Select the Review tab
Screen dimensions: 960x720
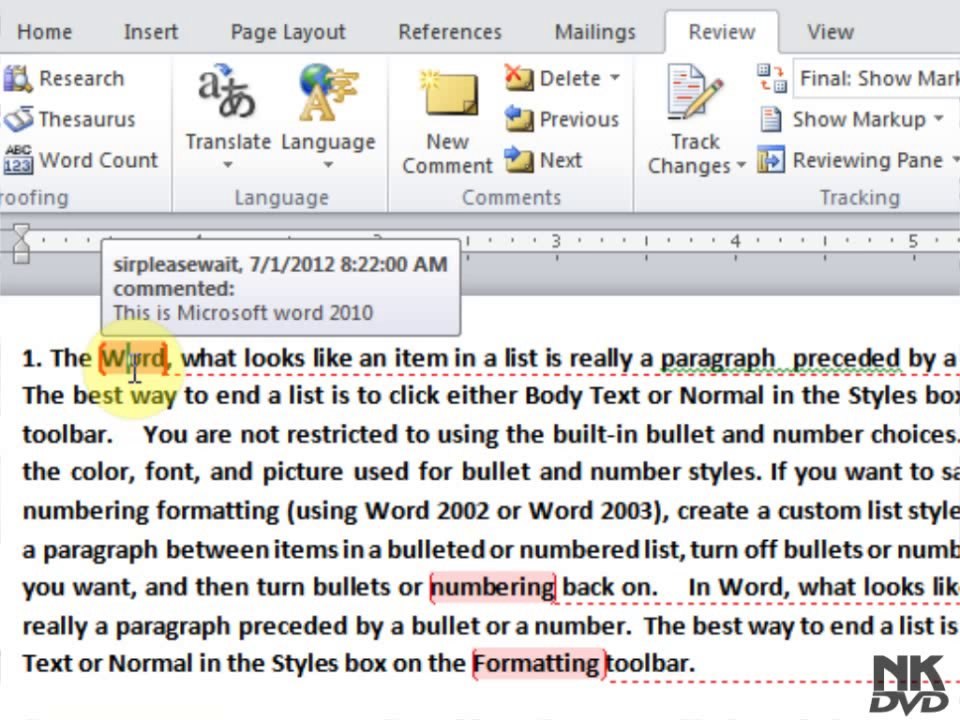coord(722,32)
